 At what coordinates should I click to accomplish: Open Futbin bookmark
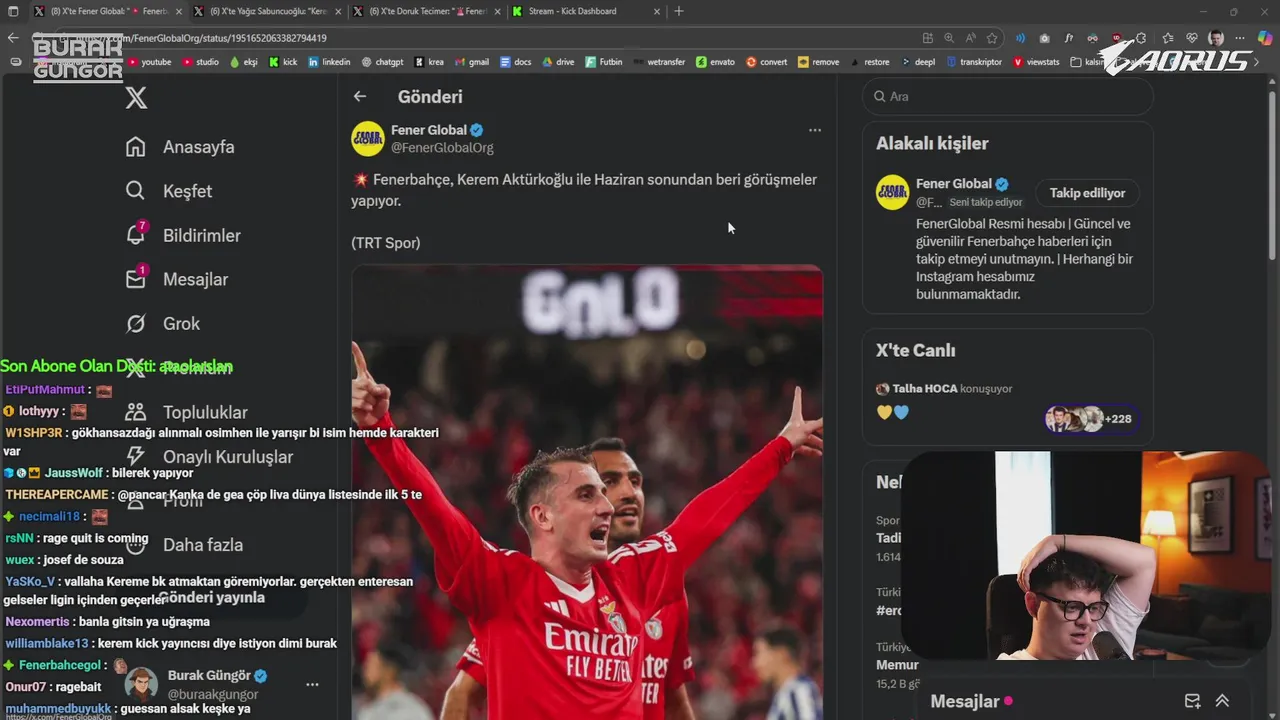point(603,62)
